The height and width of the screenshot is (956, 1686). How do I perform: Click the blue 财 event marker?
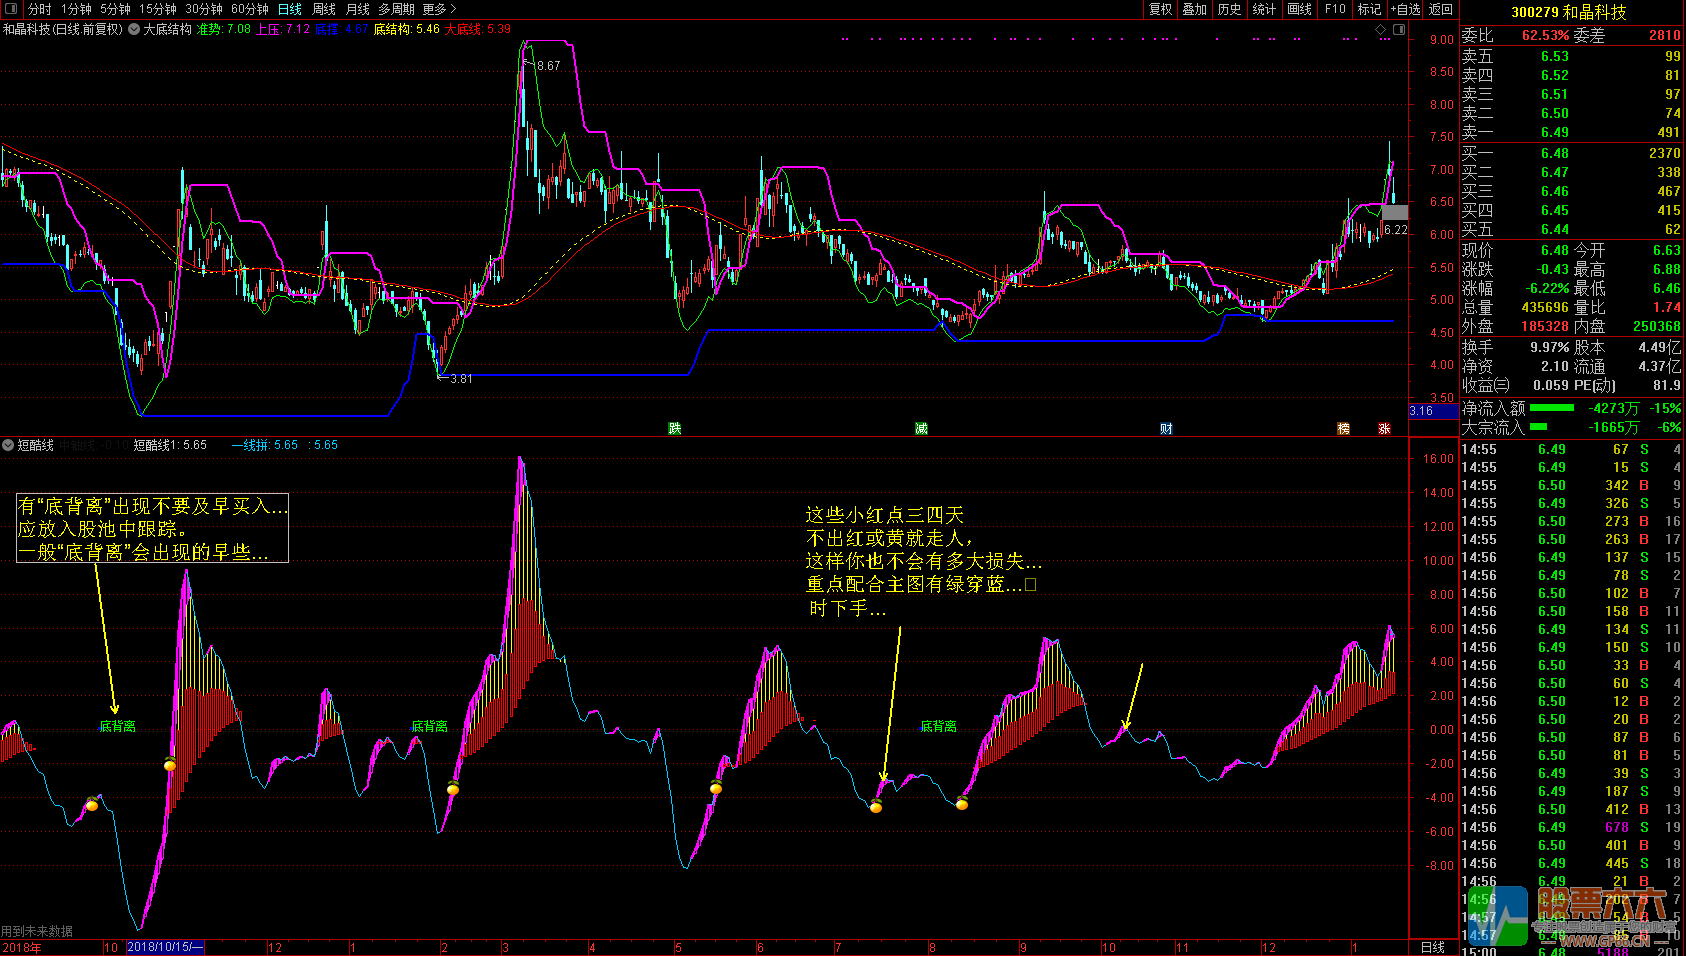click(1166, 429)
